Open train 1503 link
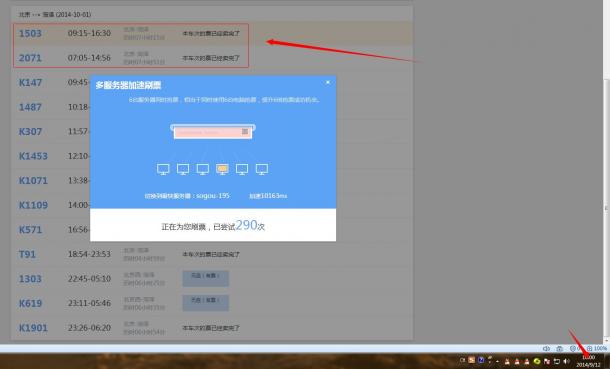The width and height of the screenshot is (610, 369). [30, 33]
